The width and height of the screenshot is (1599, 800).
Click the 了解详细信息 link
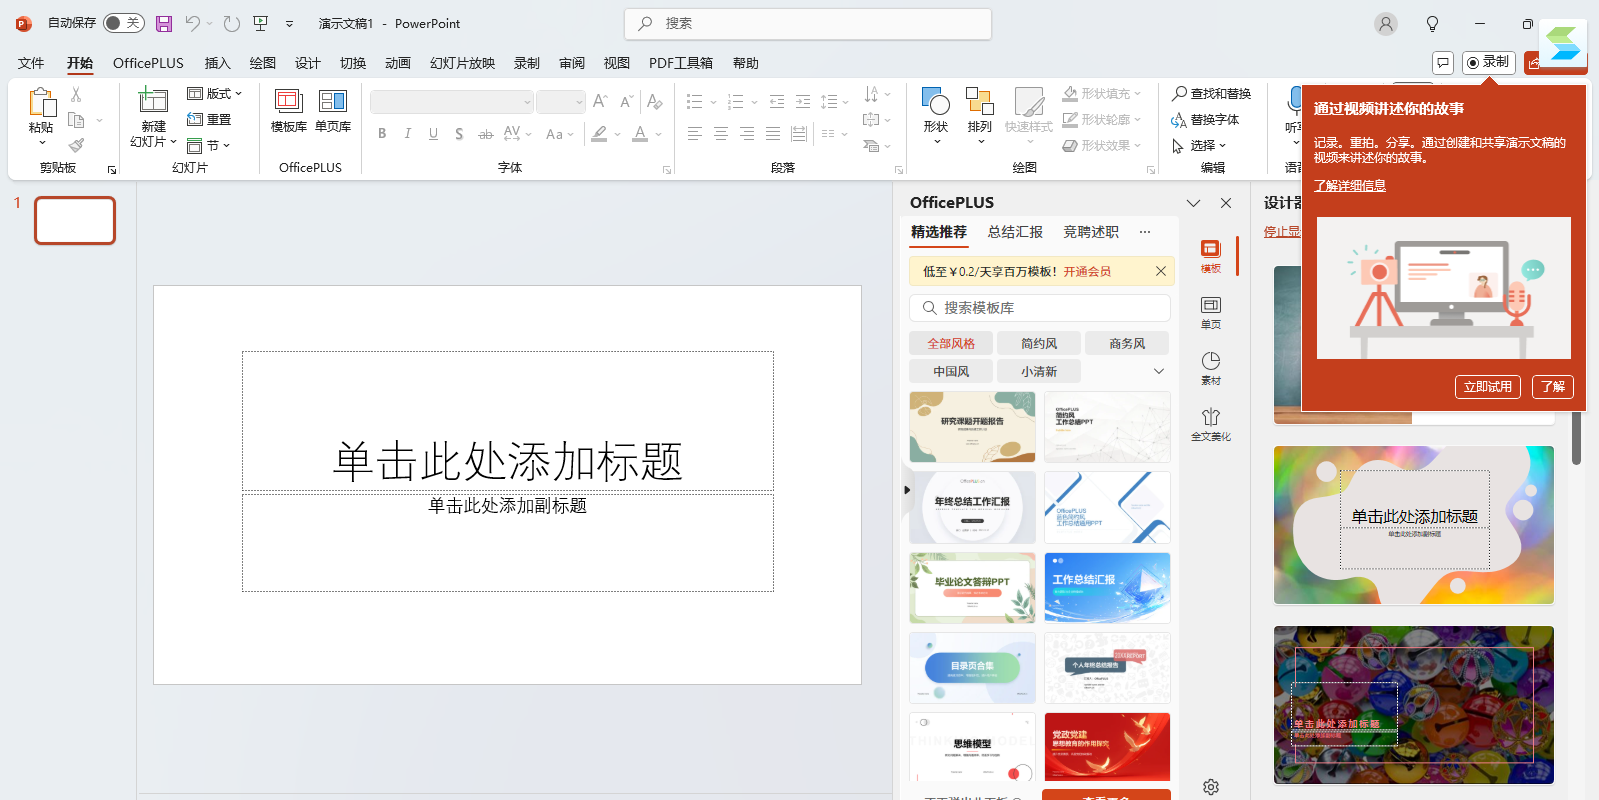tap(1349, 186)
